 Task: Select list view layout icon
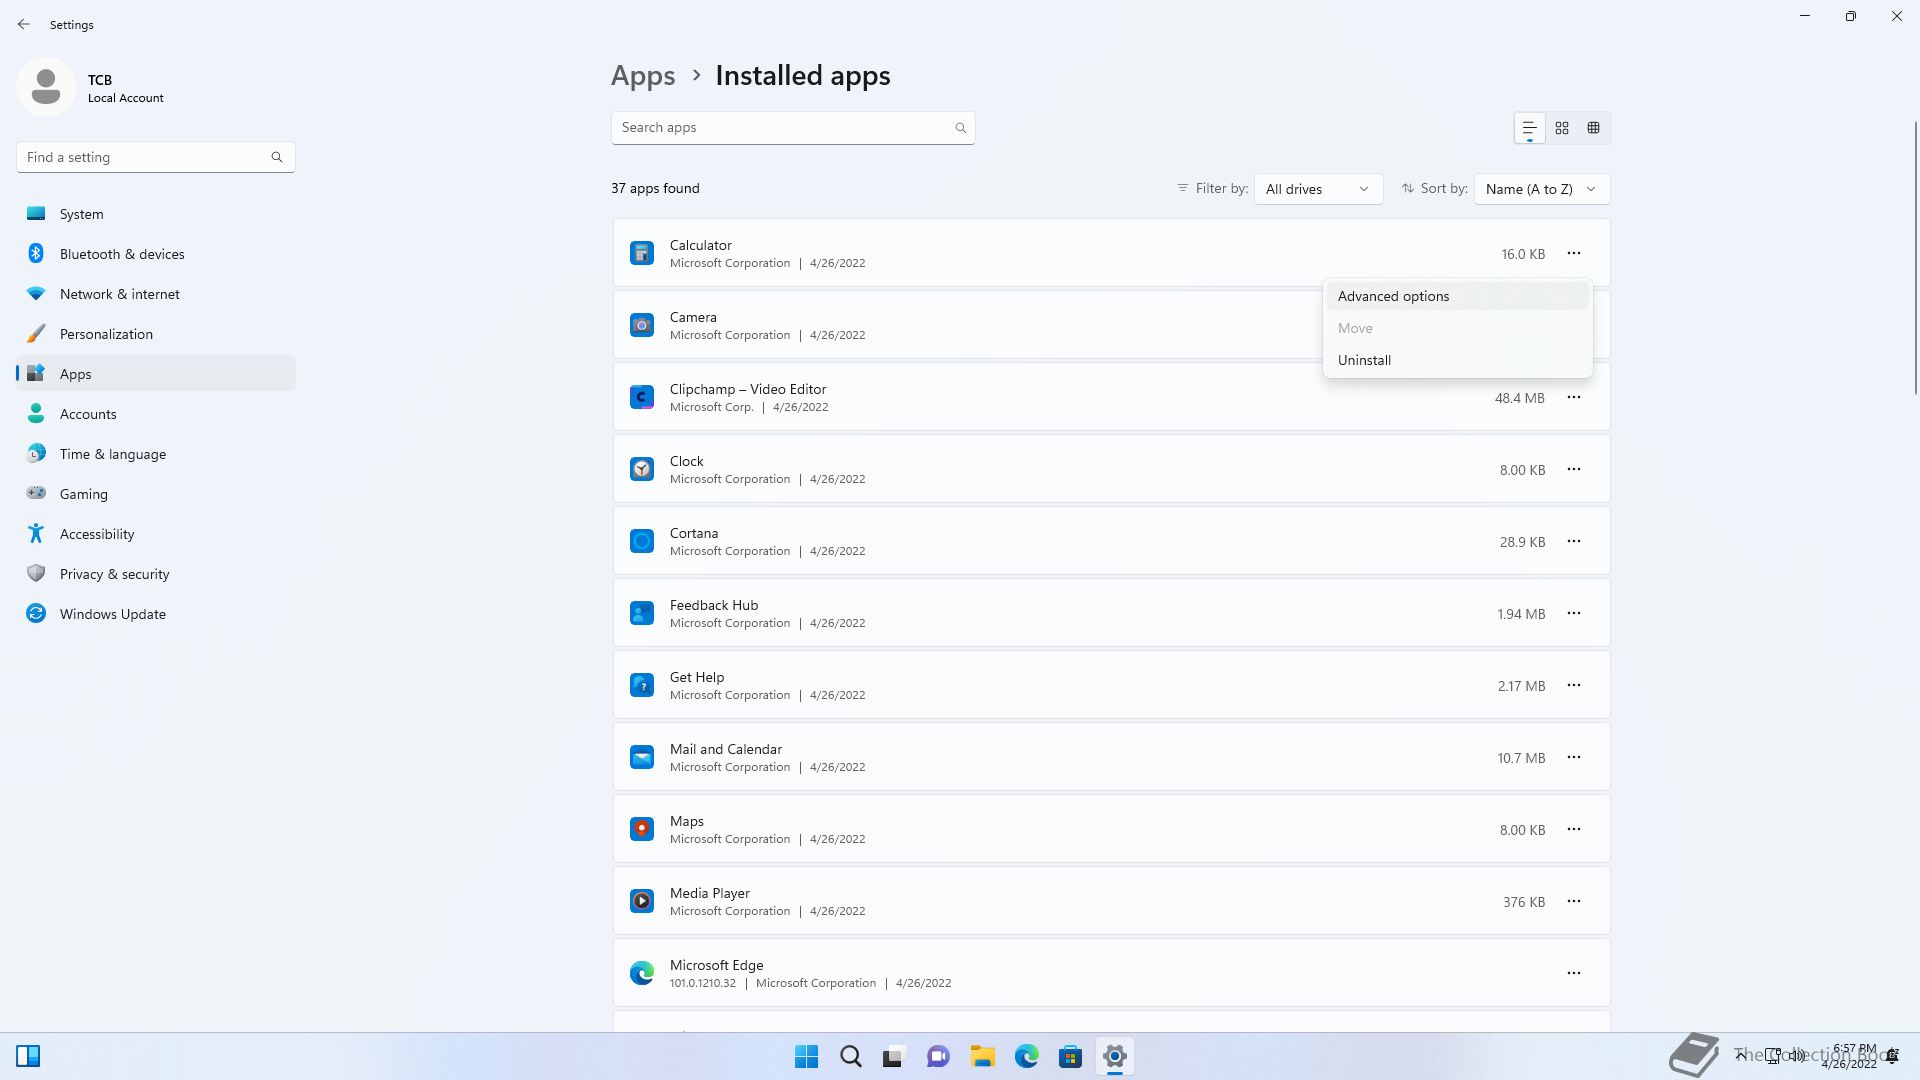coord(1529,128)
